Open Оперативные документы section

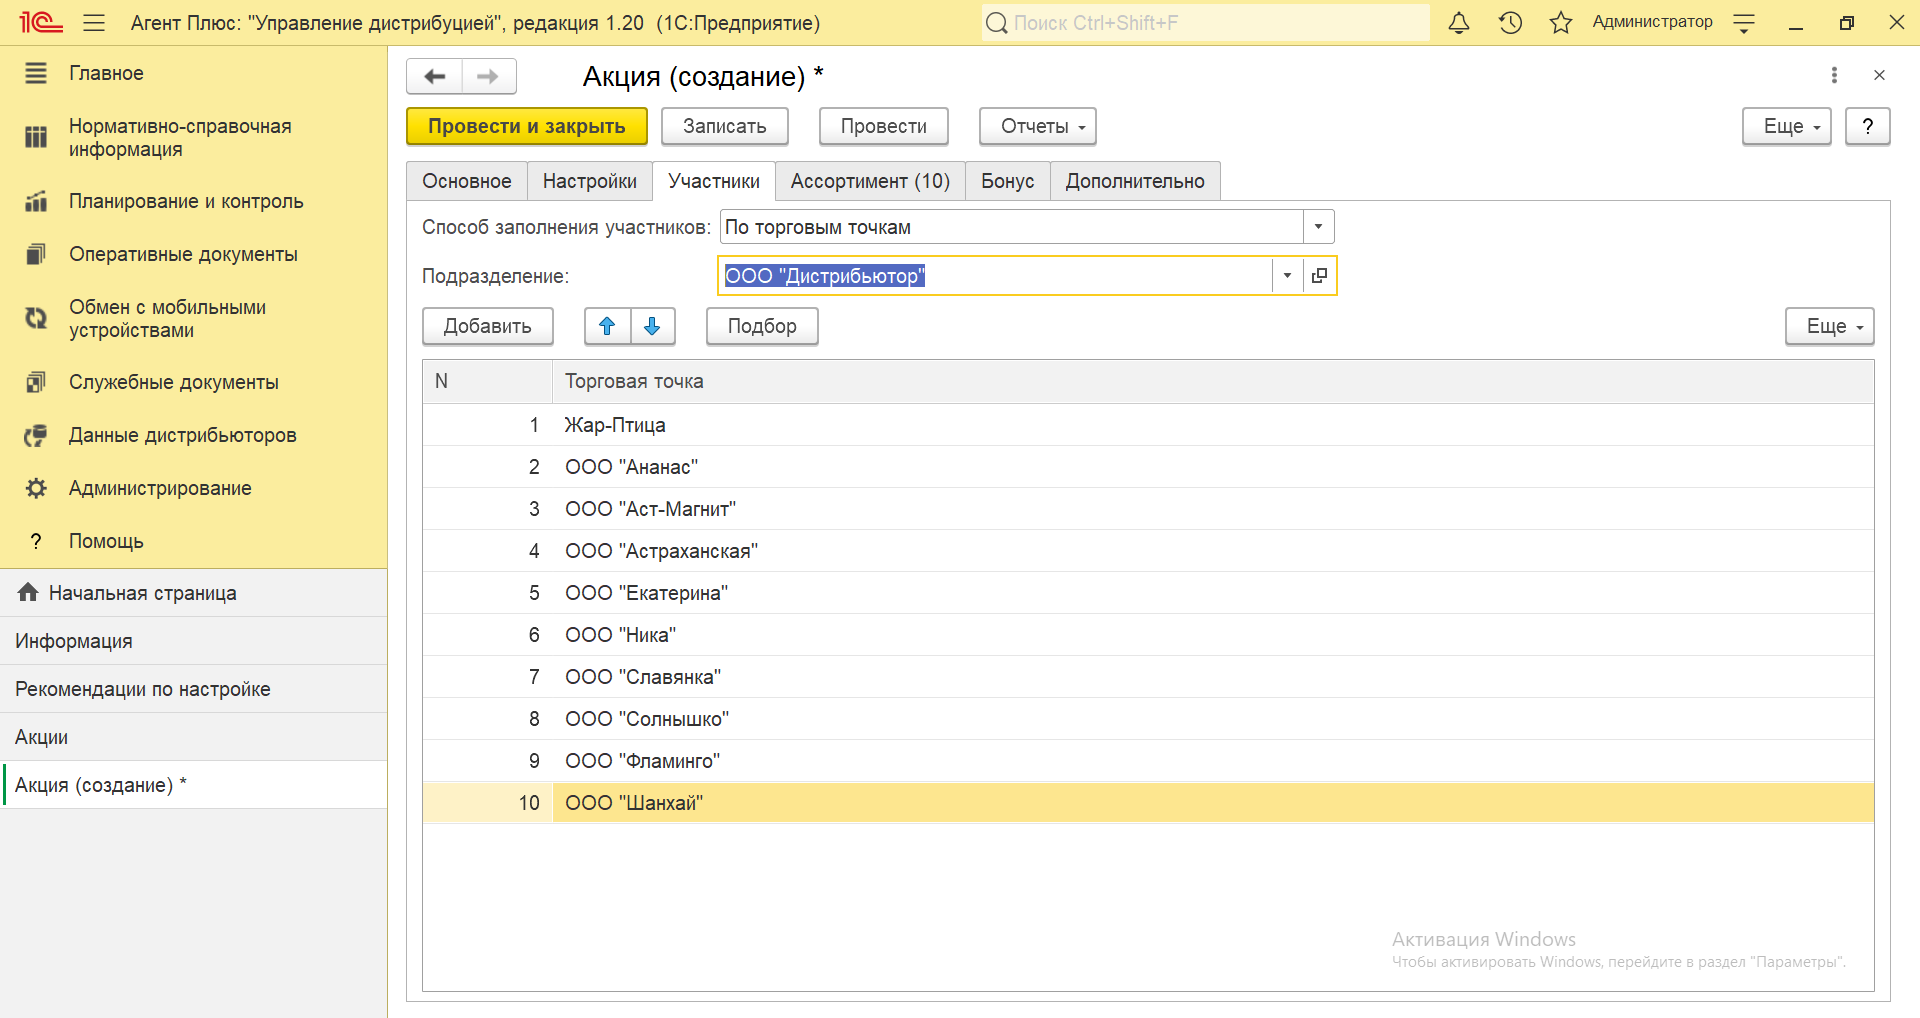tap(193, 254)
